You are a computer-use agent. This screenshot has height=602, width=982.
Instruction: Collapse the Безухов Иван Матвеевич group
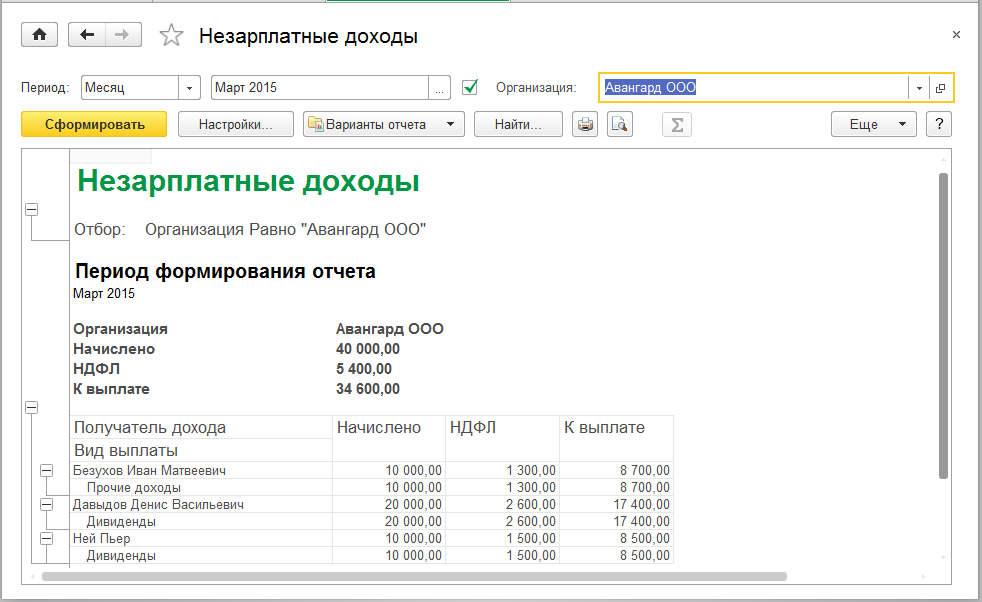[x=46, y=470]
